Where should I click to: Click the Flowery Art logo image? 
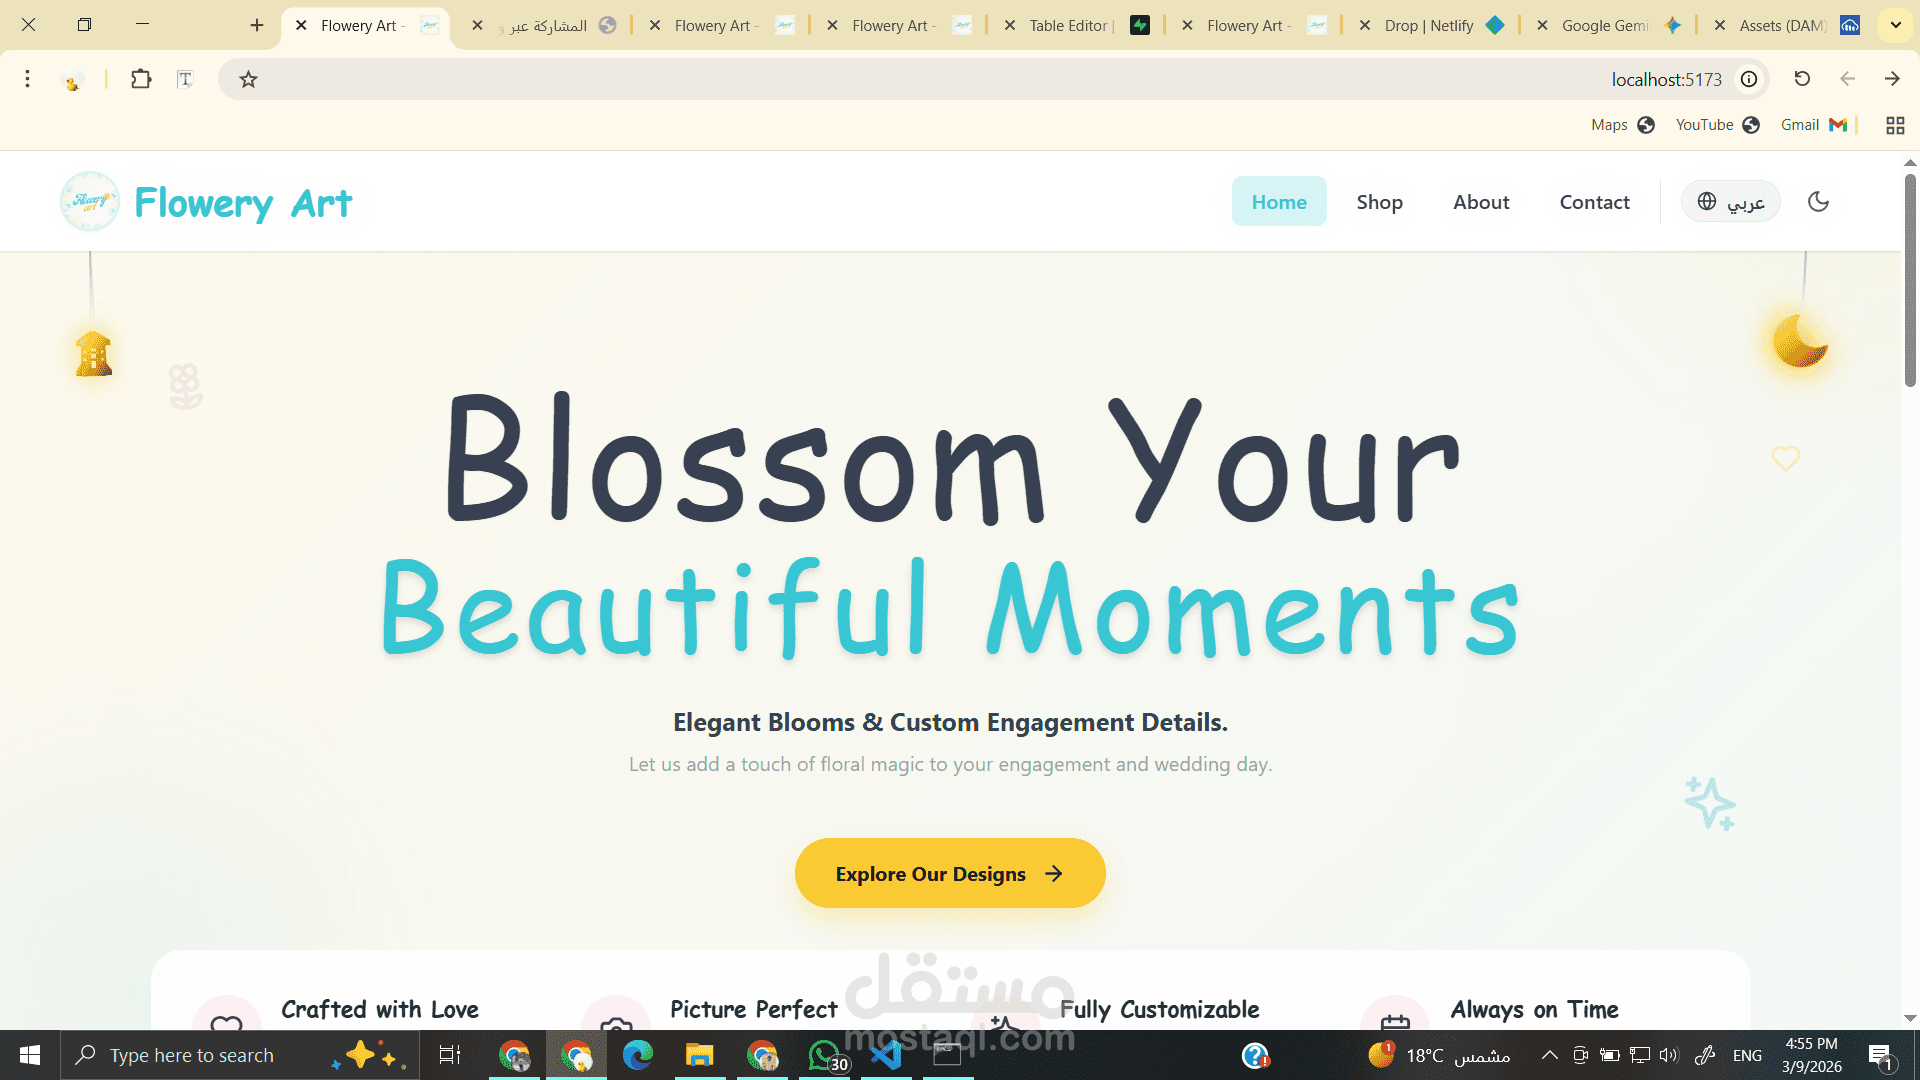[x=90, y=202]
